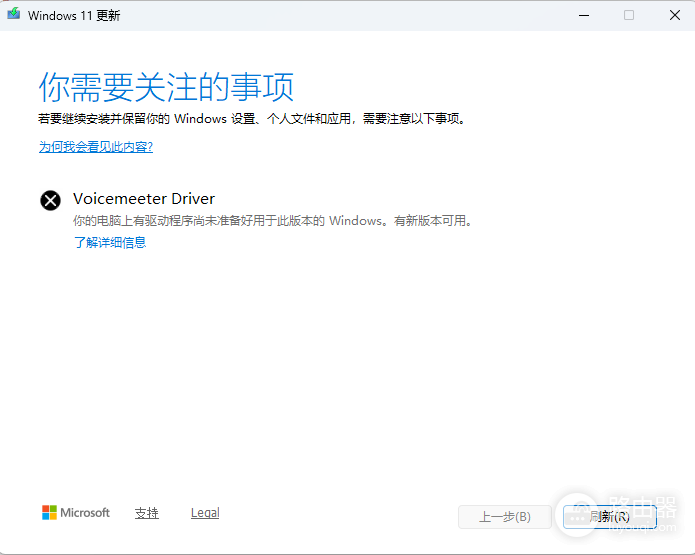Open the 为何我会看见此内容? link
This screenshot has width=695, height=555.
[96, 147]
